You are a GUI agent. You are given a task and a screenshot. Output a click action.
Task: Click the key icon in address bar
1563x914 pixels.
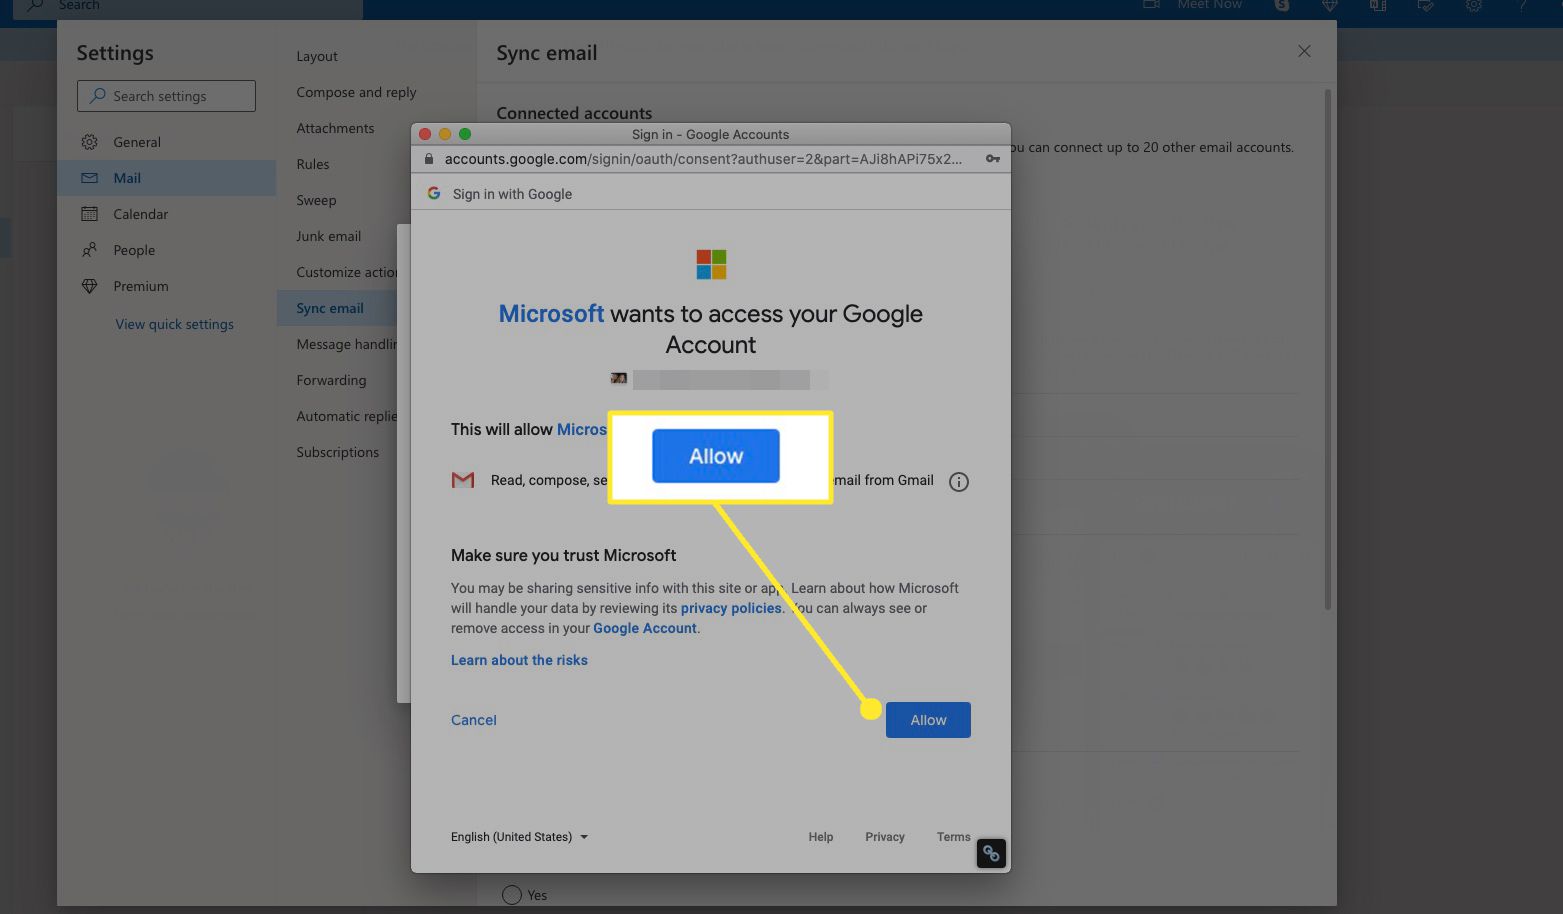coord(993,159)
